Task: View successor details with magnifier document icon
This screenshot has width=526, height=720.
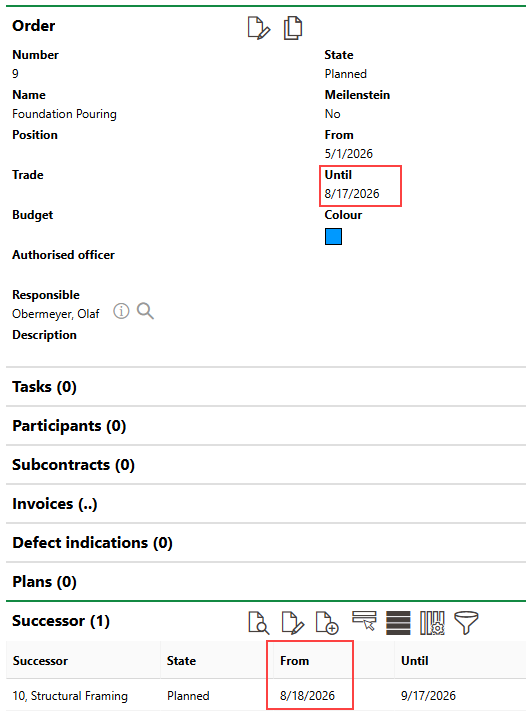Action: coord(258,623)
